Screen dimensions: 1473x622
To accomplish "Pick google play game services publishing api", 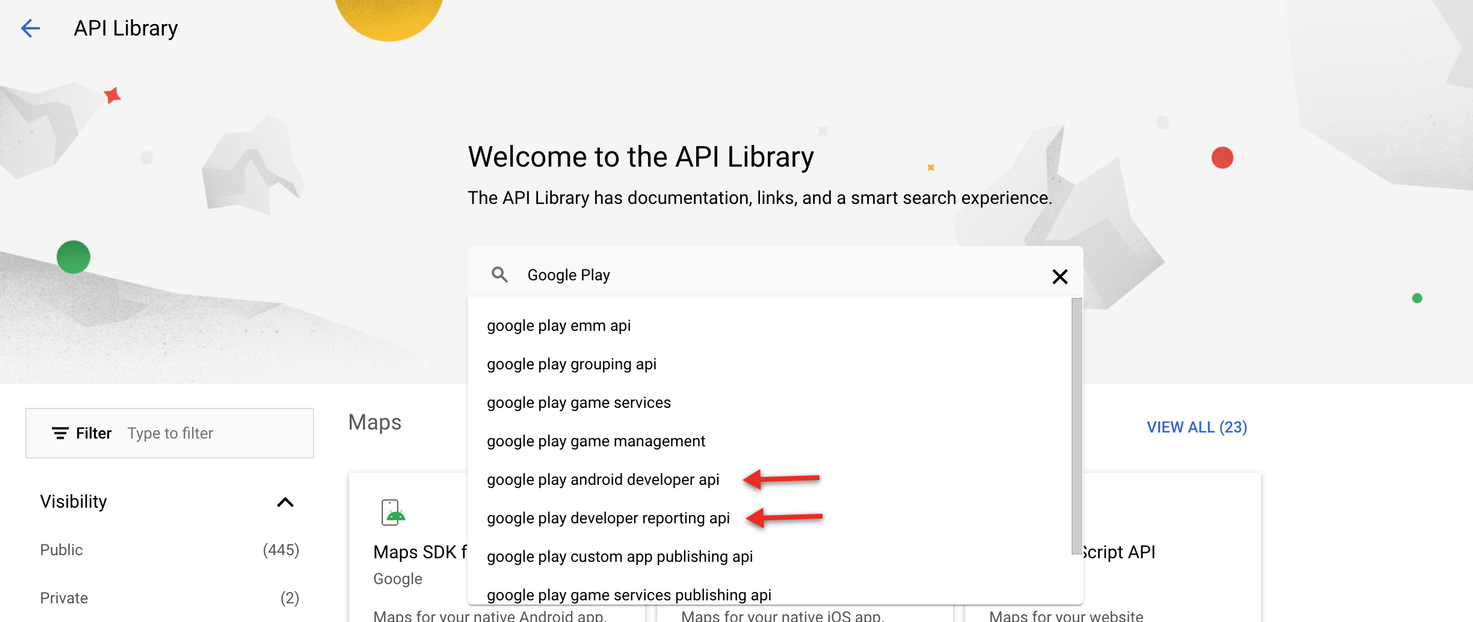I will pyautogui.click(x=628, y=594).
